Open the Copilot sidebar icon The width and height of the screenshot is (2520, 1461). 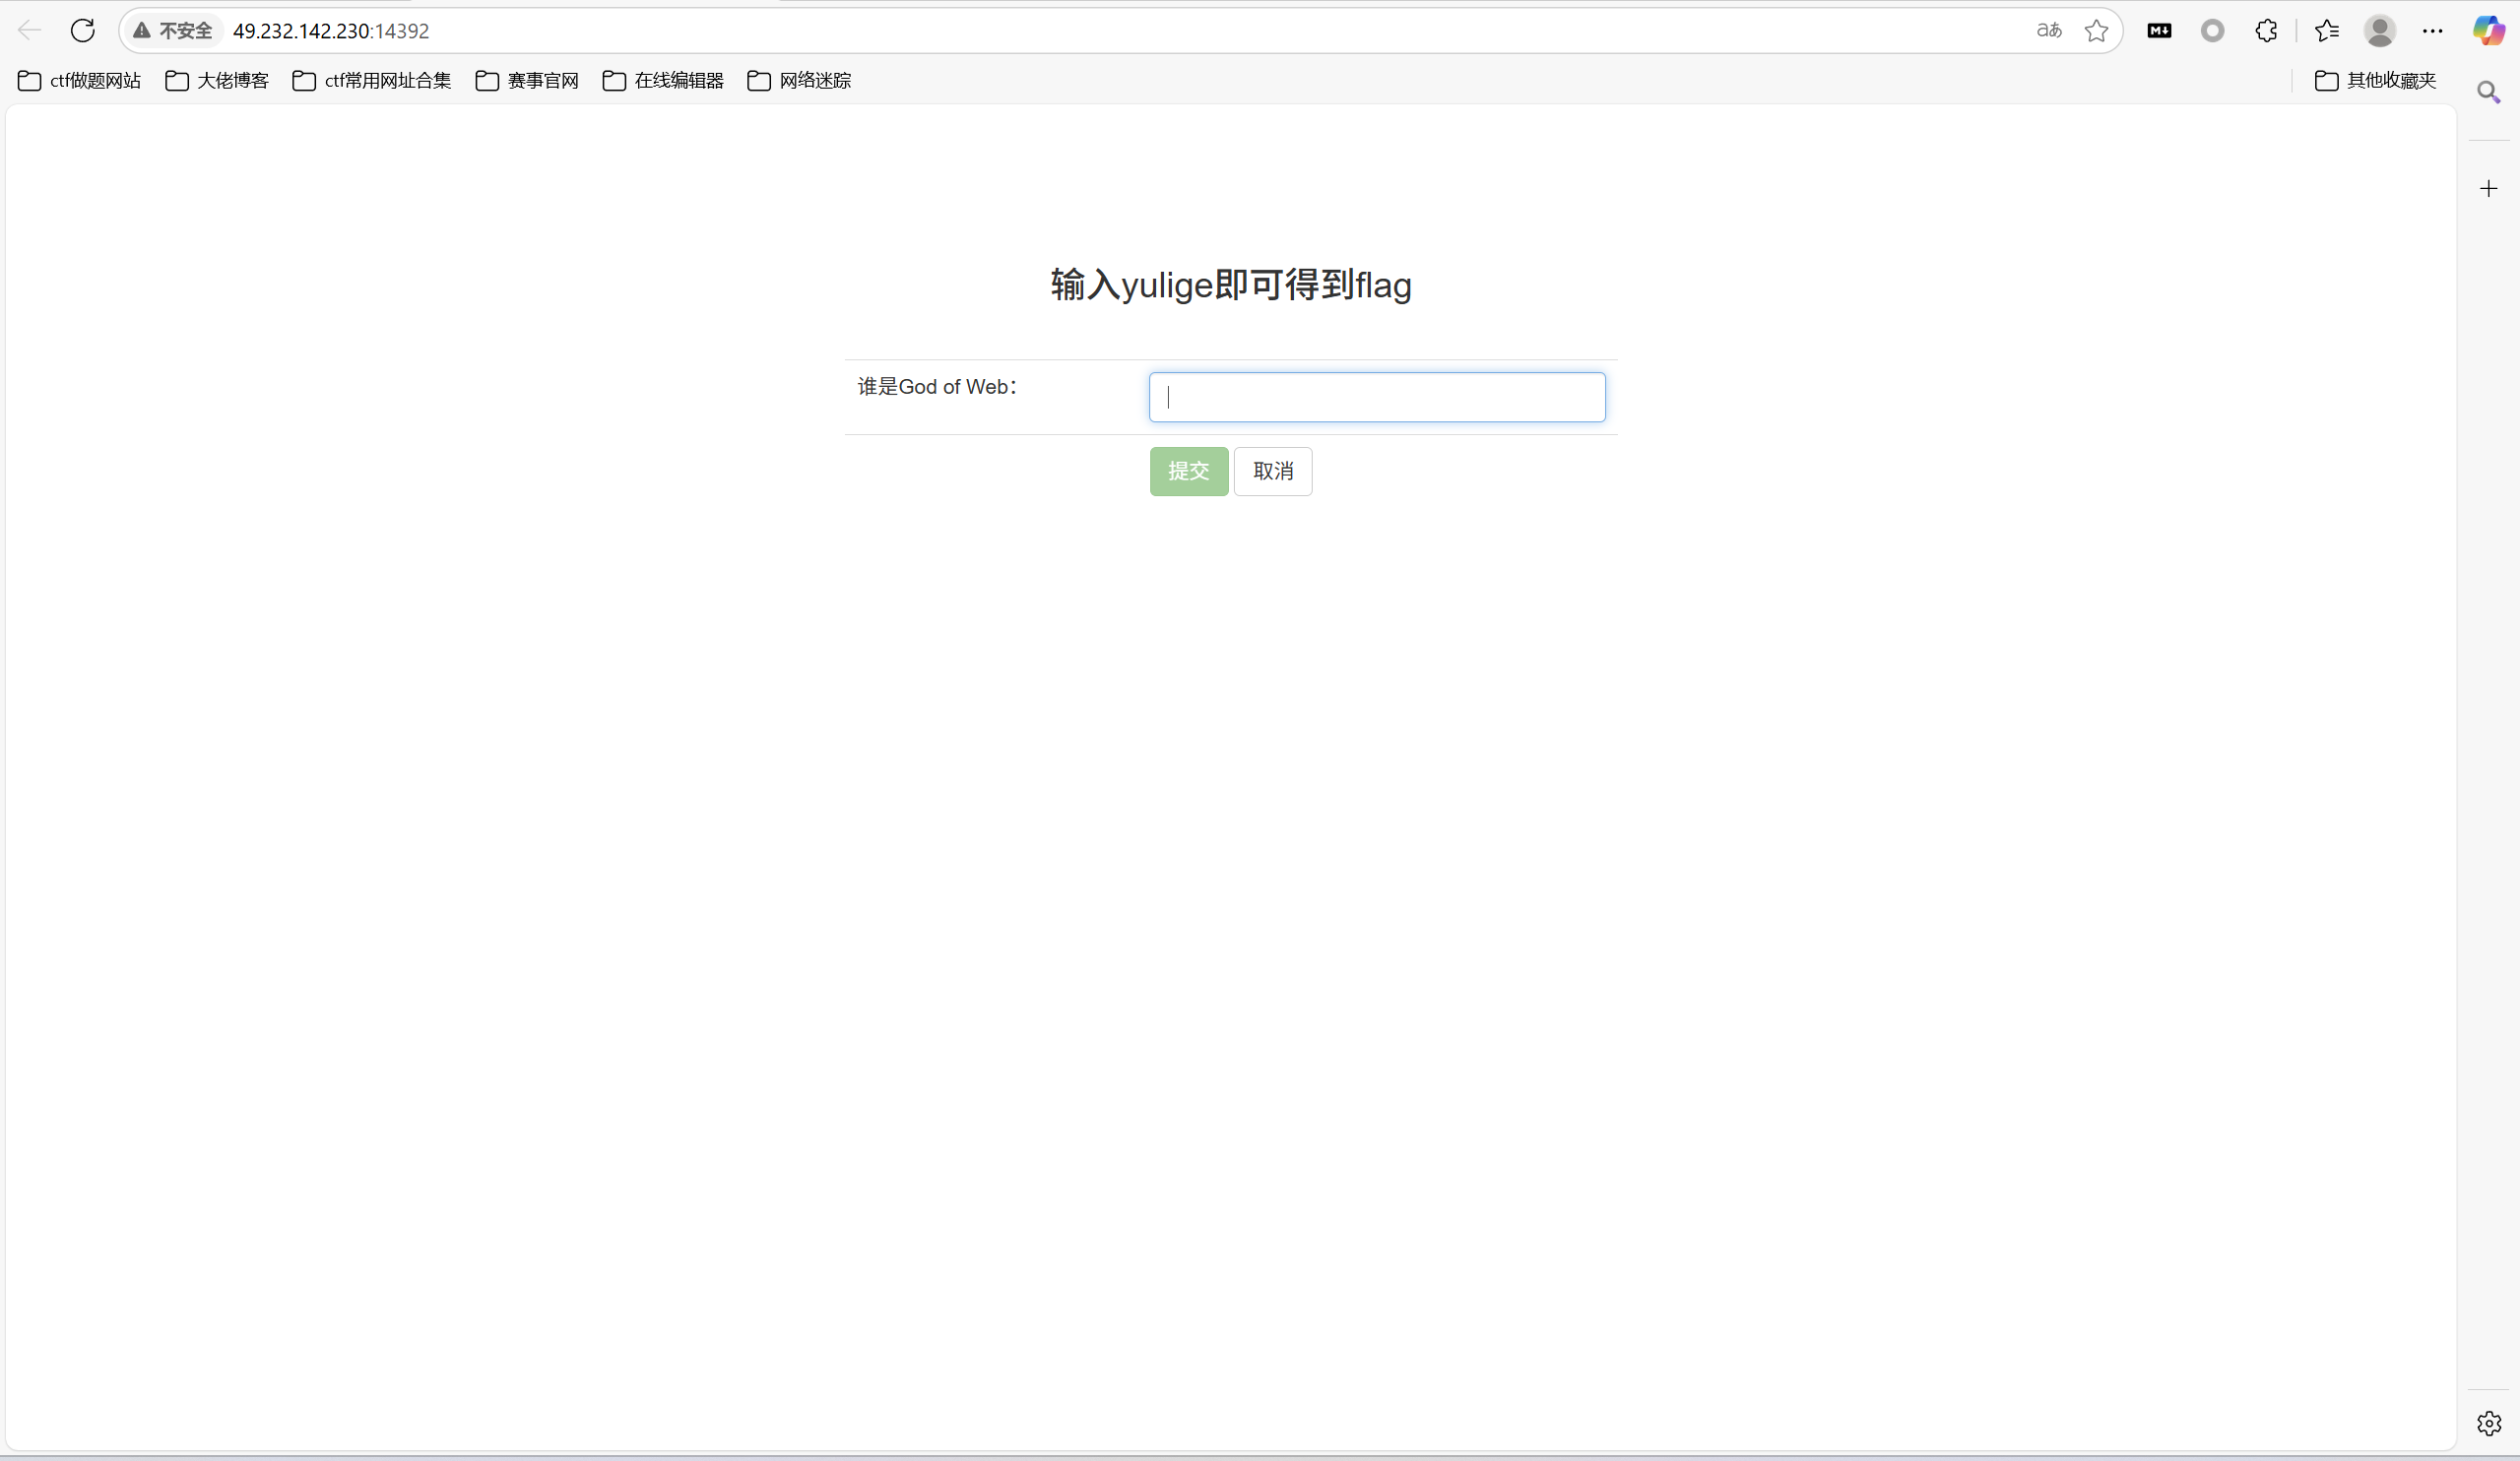coord(2489,31)
